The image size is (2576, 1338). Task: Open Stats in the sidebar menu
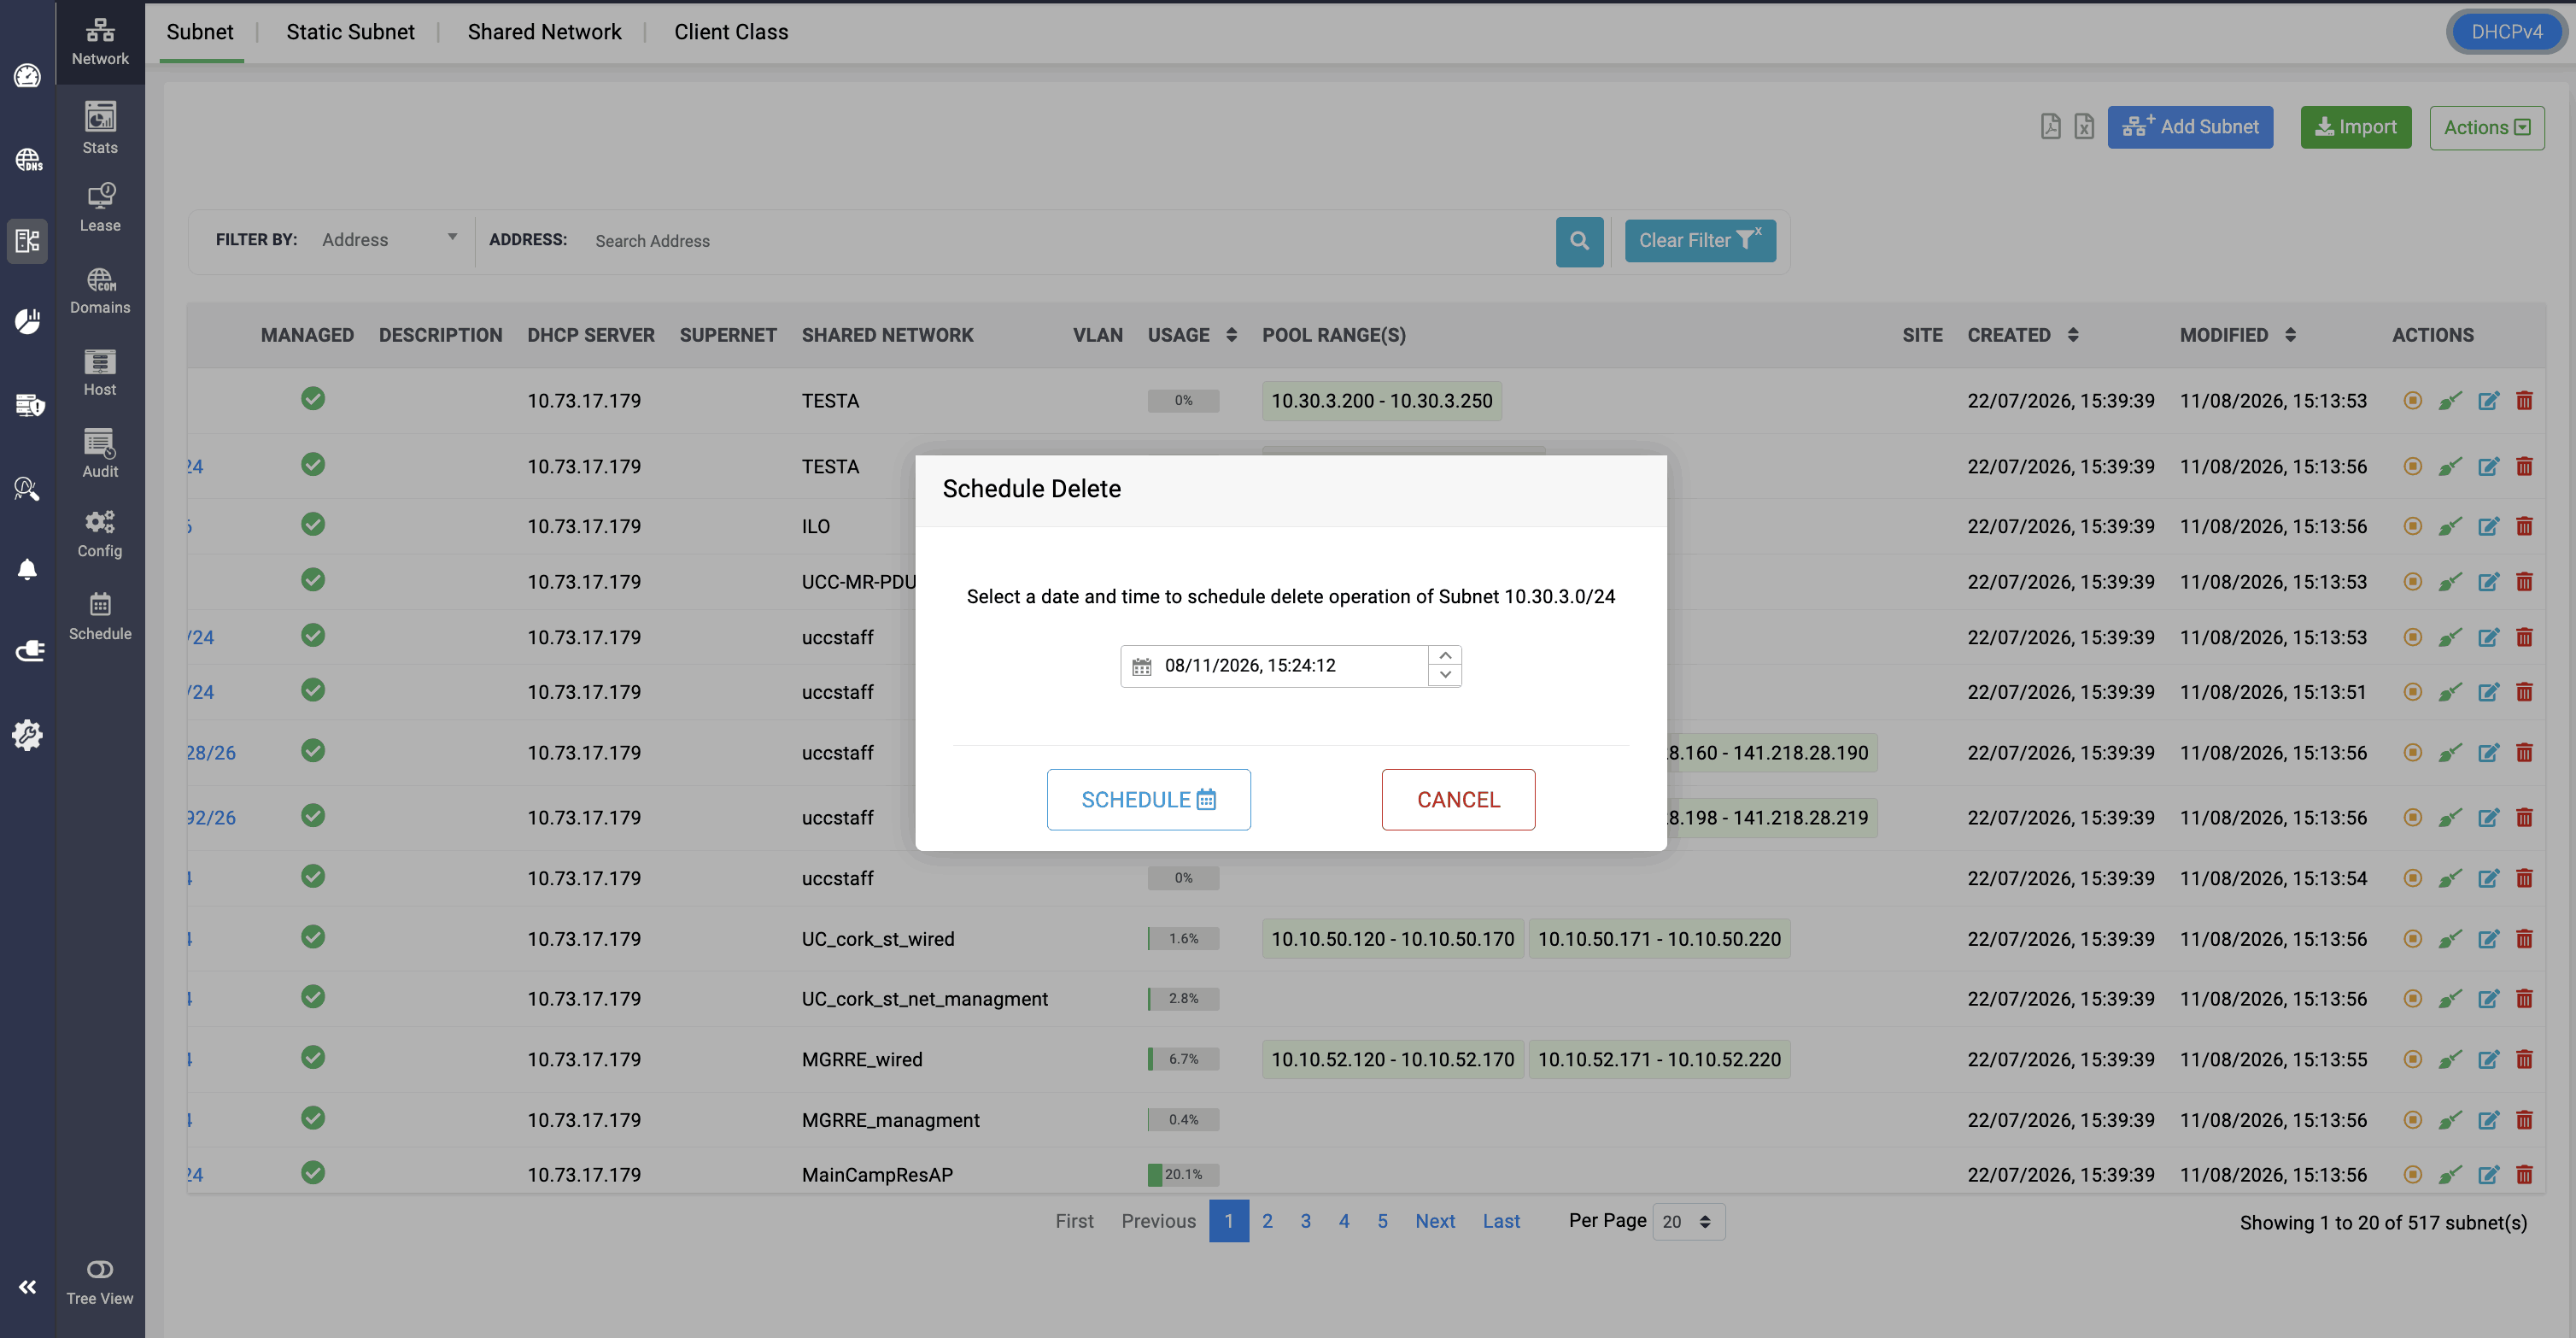(x=100, y=128)
